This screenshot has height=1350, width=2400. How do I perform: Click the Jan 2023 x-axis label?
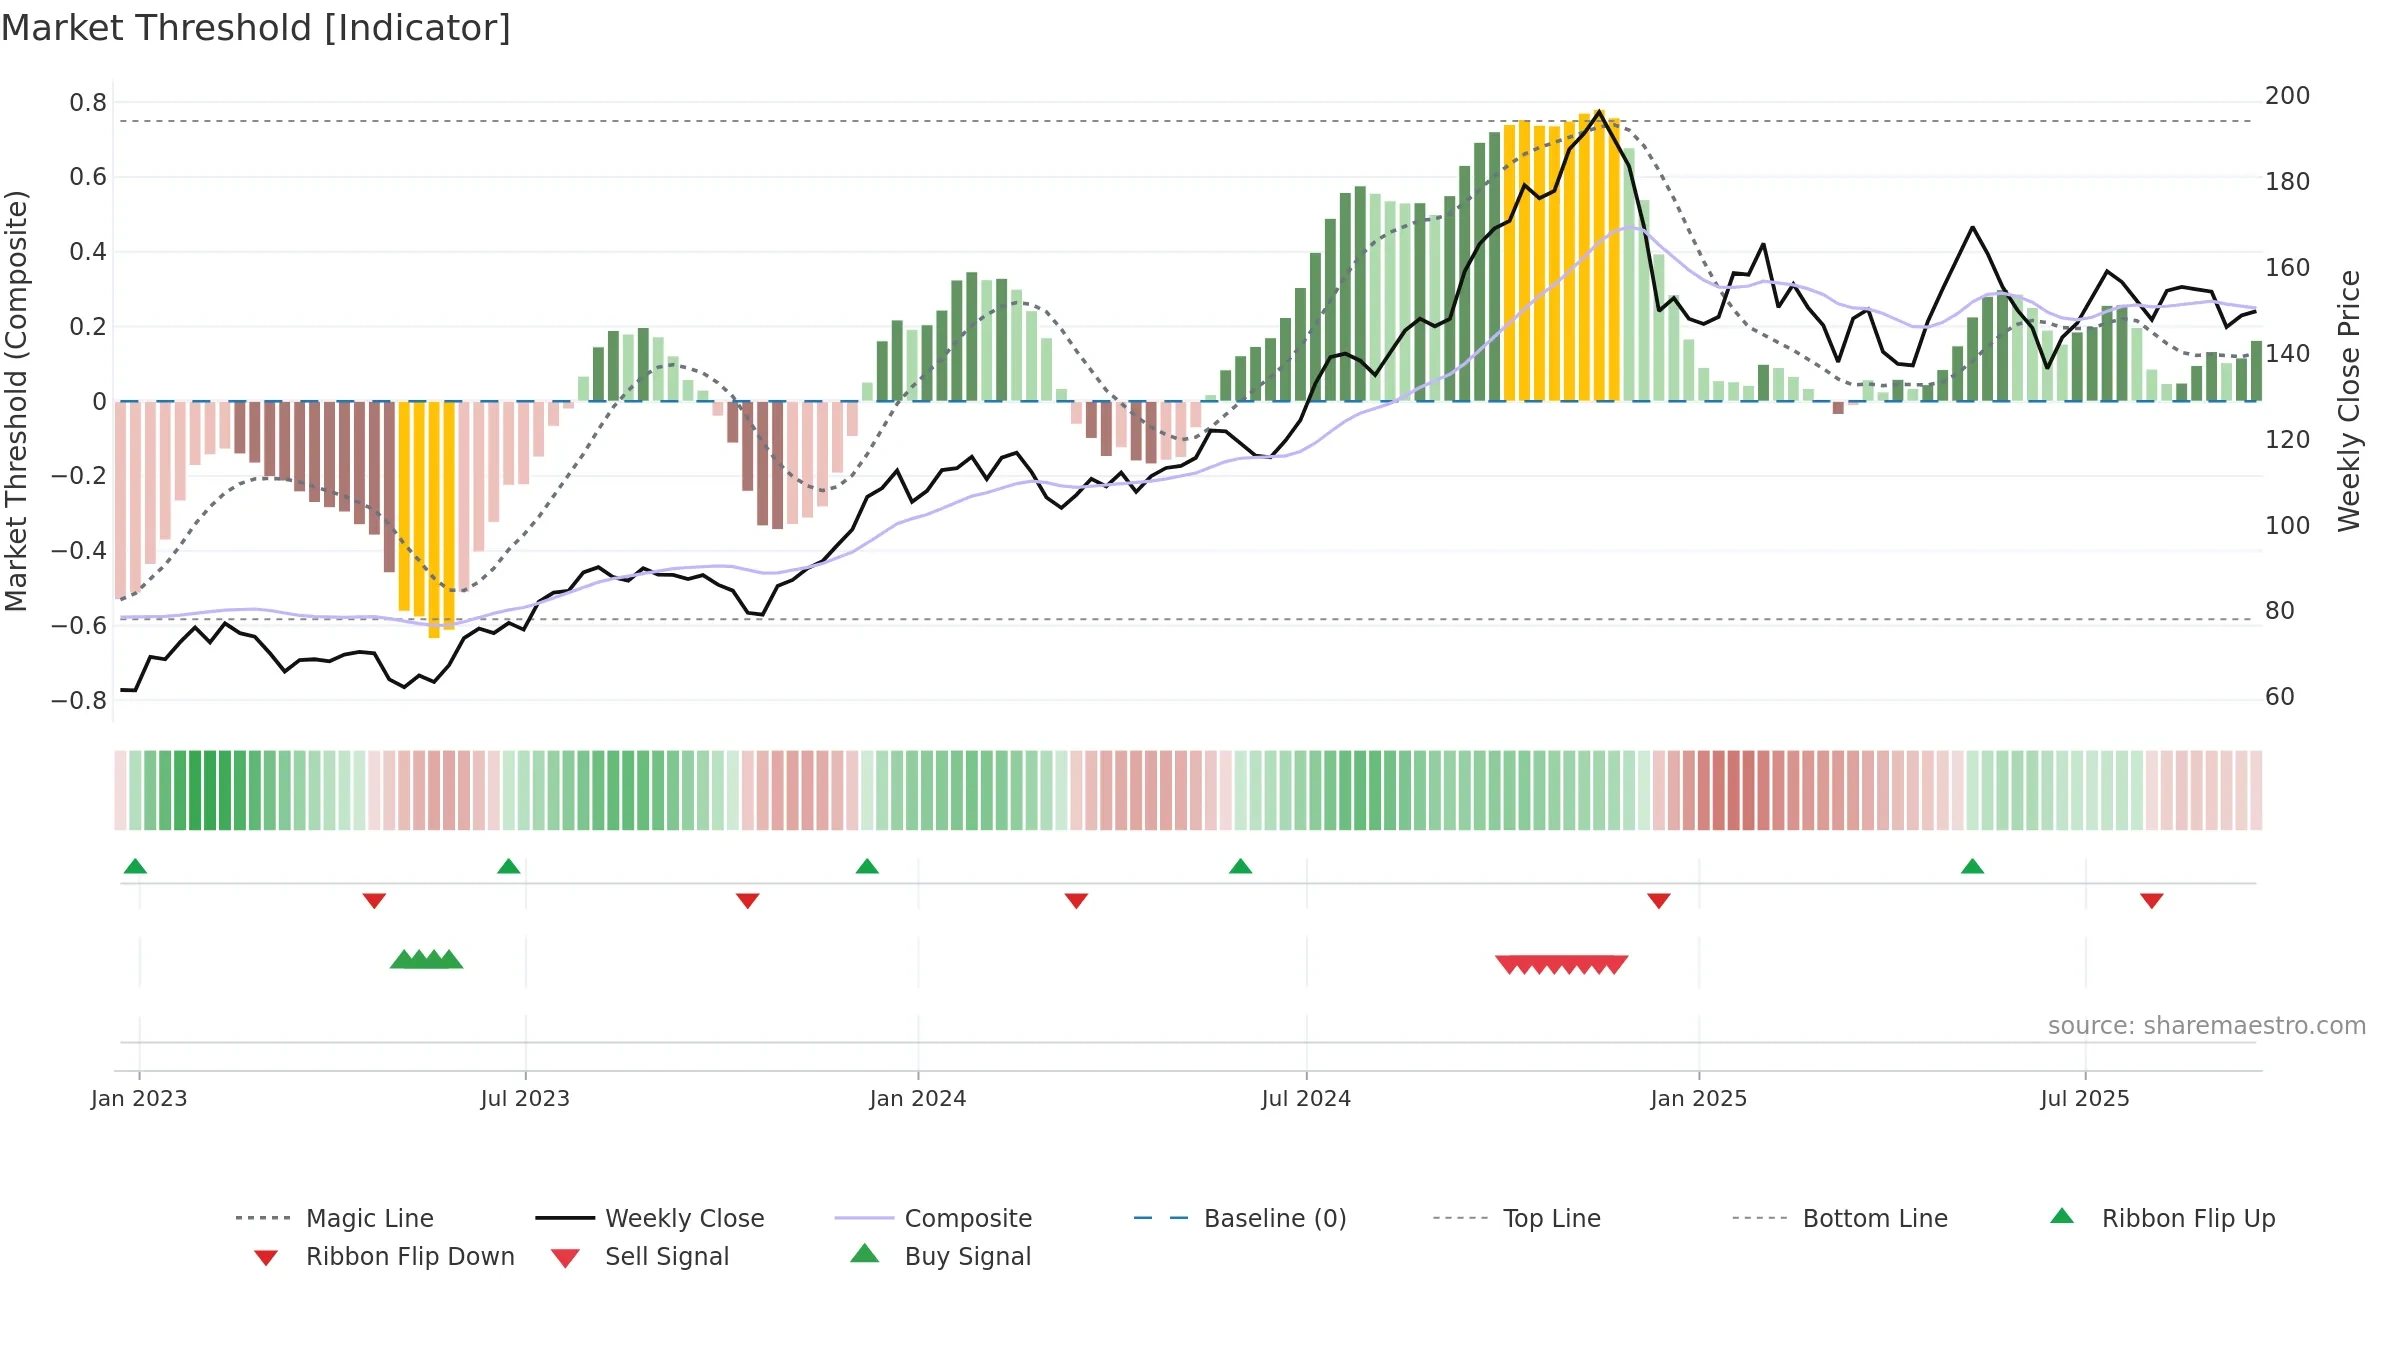pyautogui.click(x=139, y=1098)
